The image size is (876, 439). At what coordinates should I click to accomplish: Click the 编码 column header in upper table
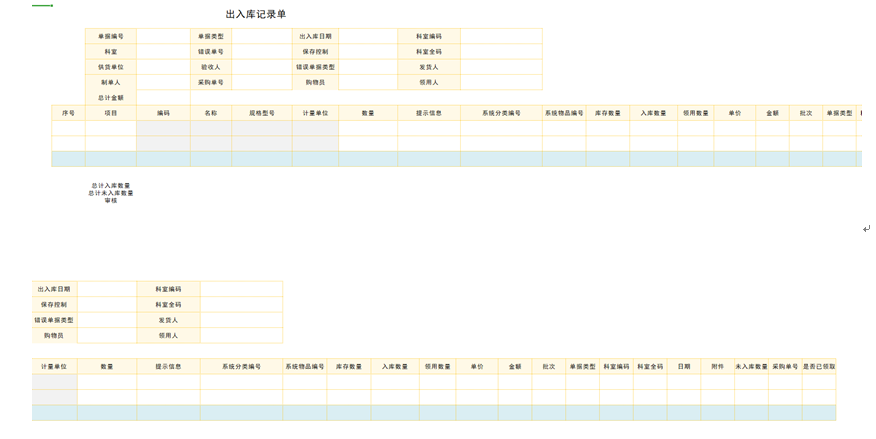click(163, 113)
